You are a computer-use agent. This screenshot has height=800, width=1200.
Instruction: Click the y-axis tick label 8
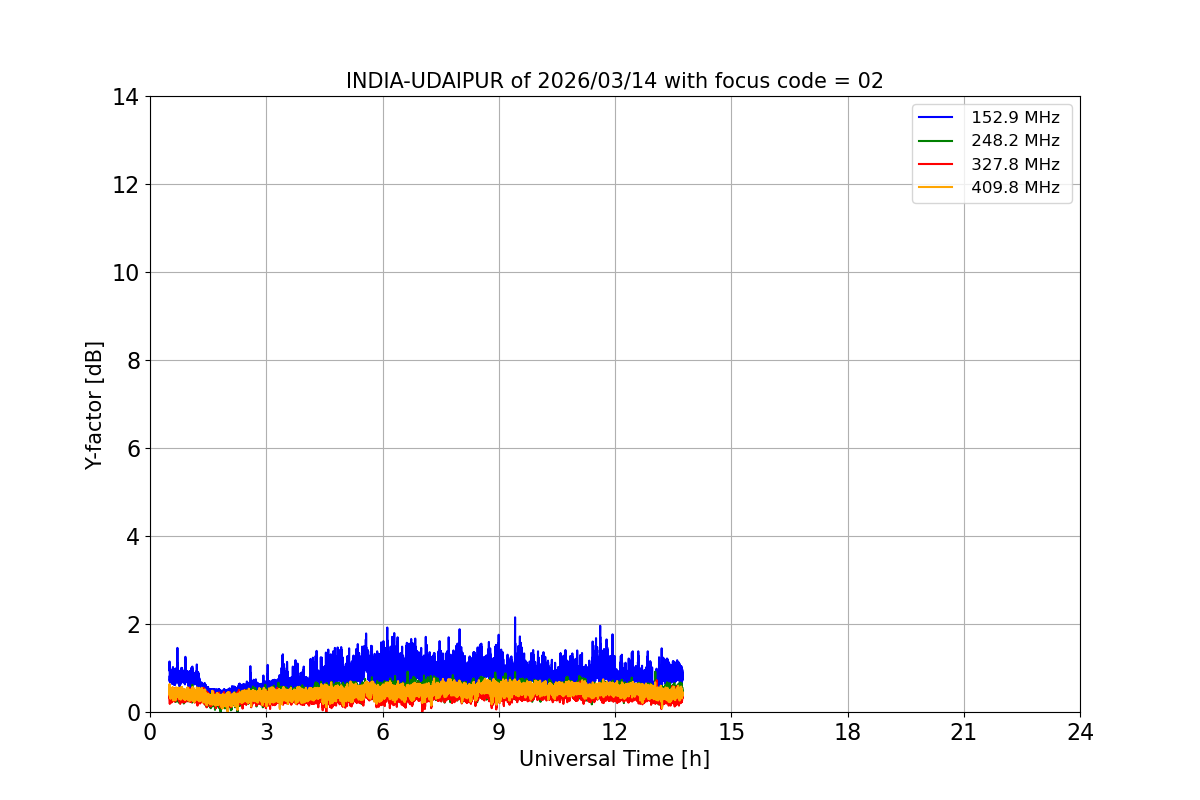click(x=133, y=361)
